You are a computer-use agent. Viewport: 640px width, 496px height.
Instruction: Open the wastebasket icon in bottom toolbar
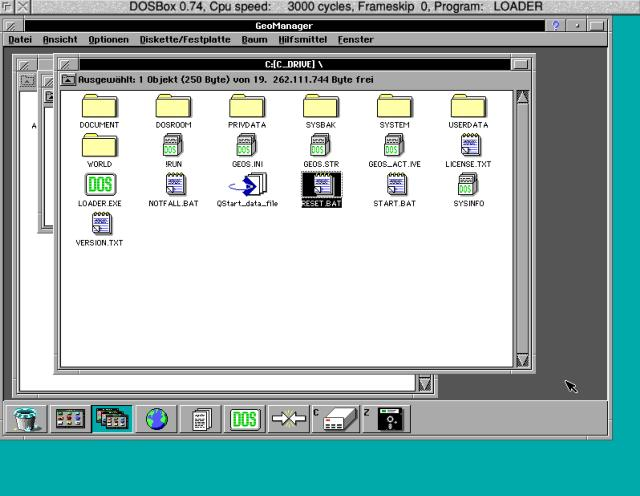point(24,419)
